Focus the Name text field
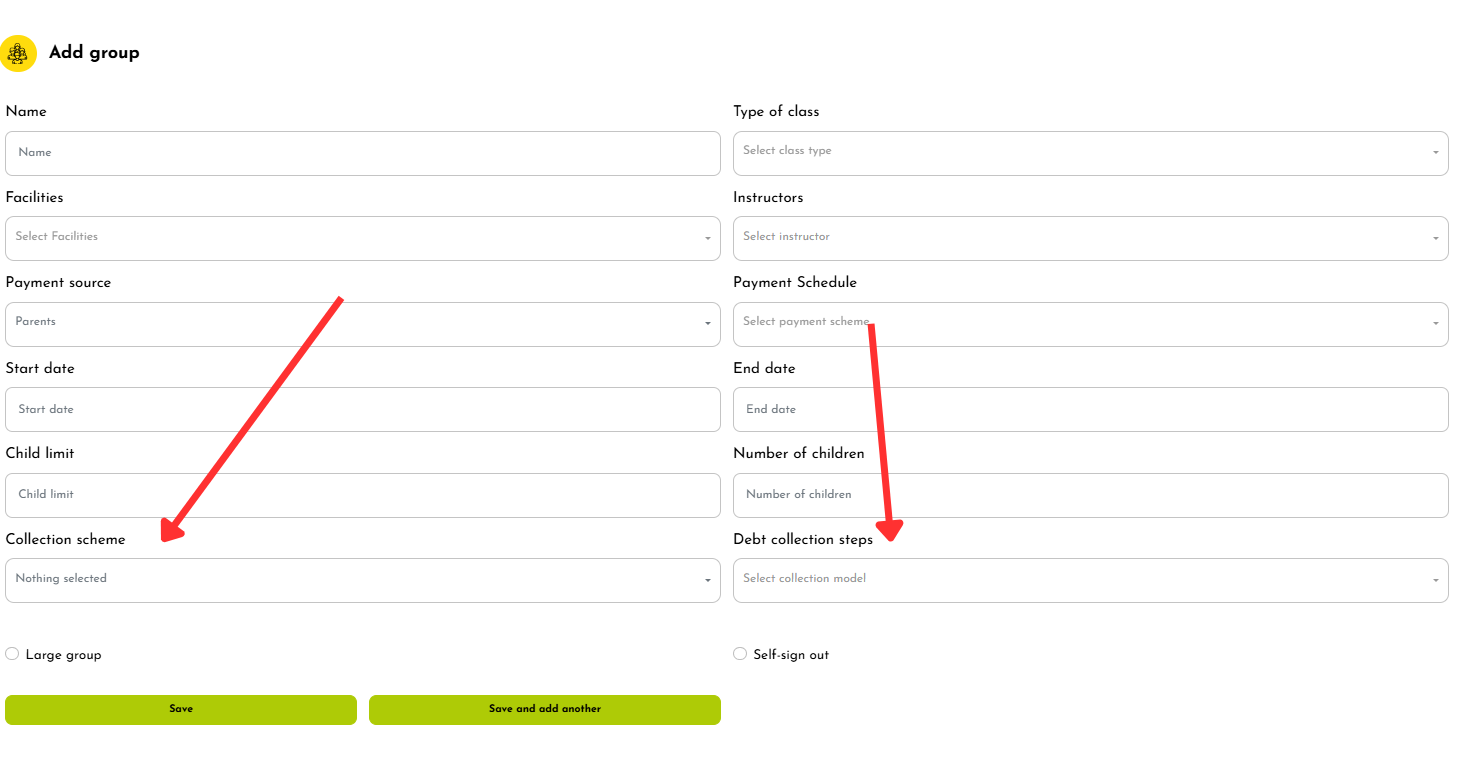Viewport: 1475px width, 767px height. coord(362,153)
